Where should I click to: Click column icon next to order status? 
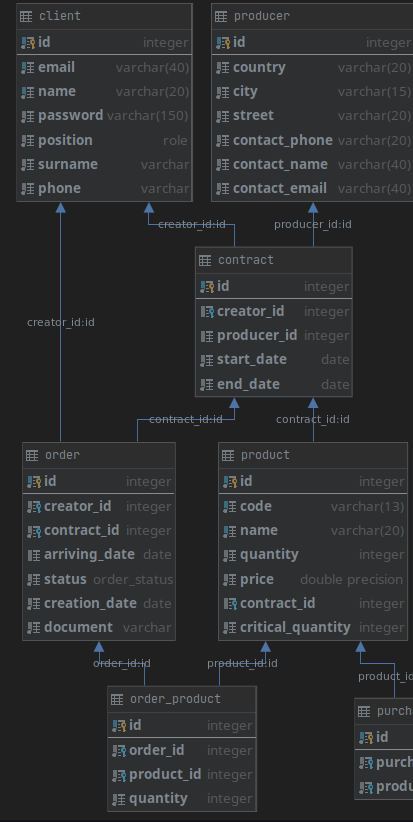(x=34, y=580)
